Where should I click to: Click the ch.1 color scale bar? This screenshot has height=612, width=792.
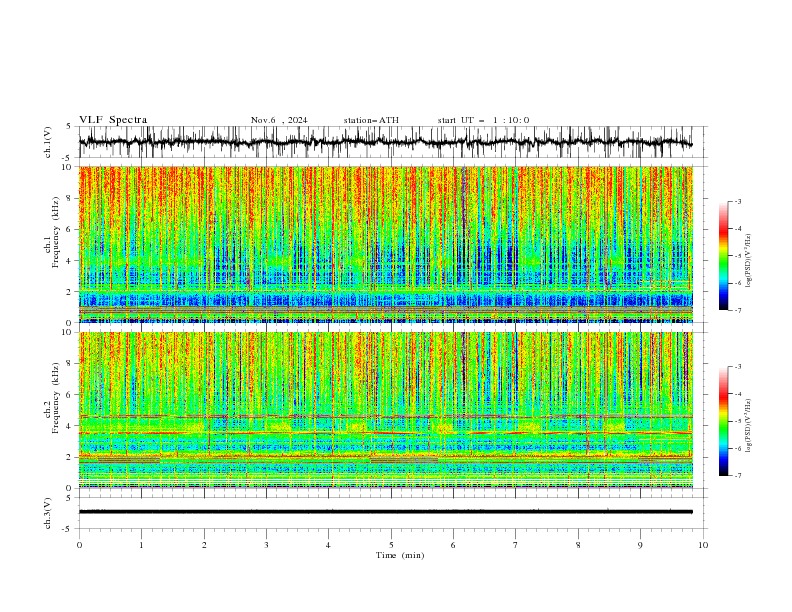tap(723, 256)
